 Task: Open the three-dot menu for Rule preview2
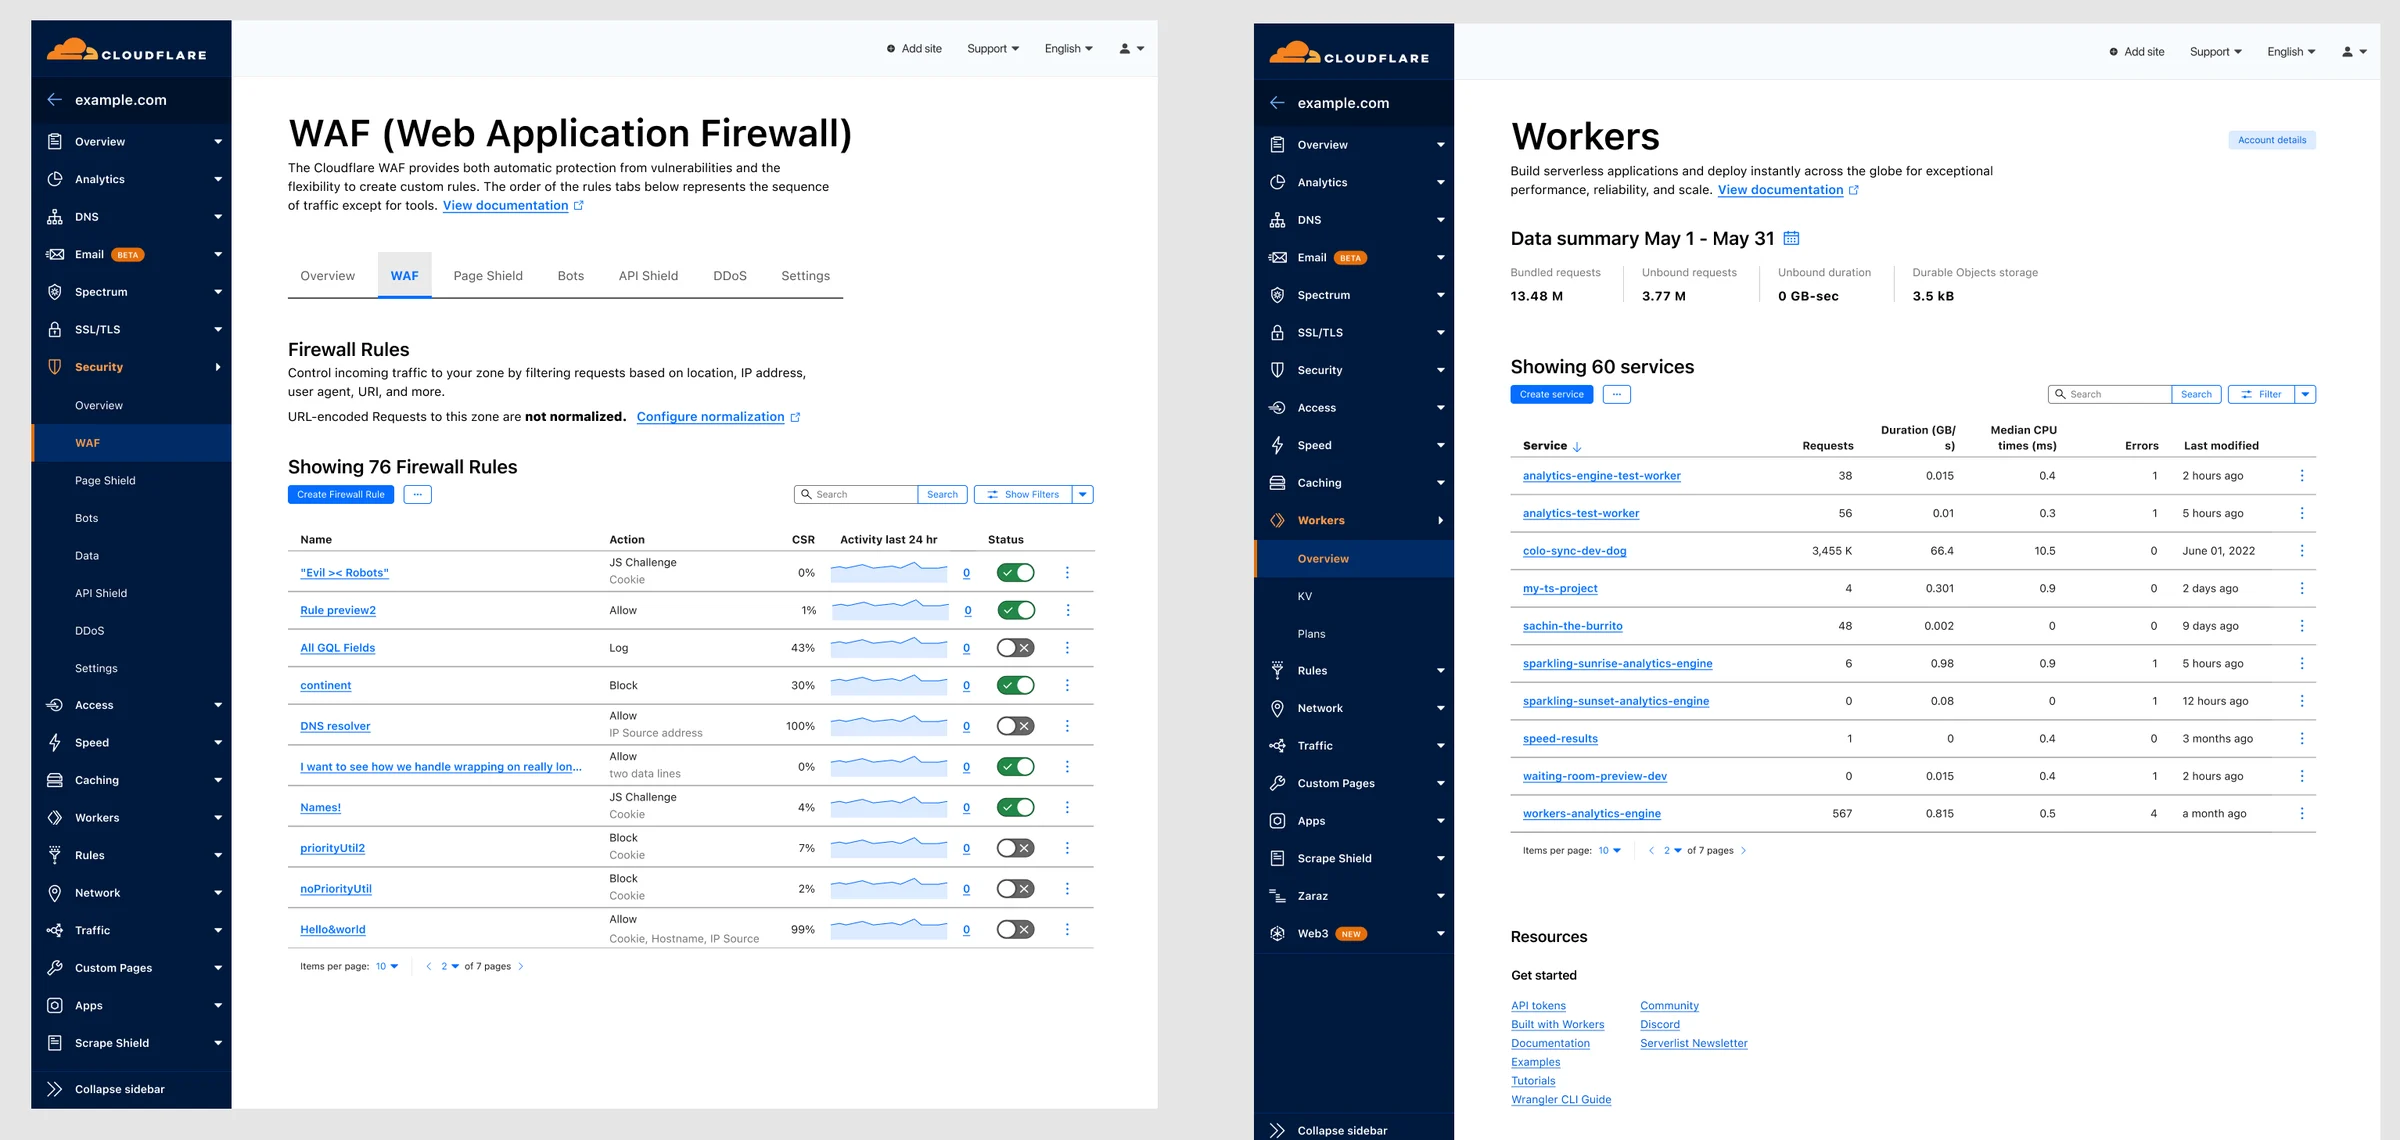coord(1067,610)
